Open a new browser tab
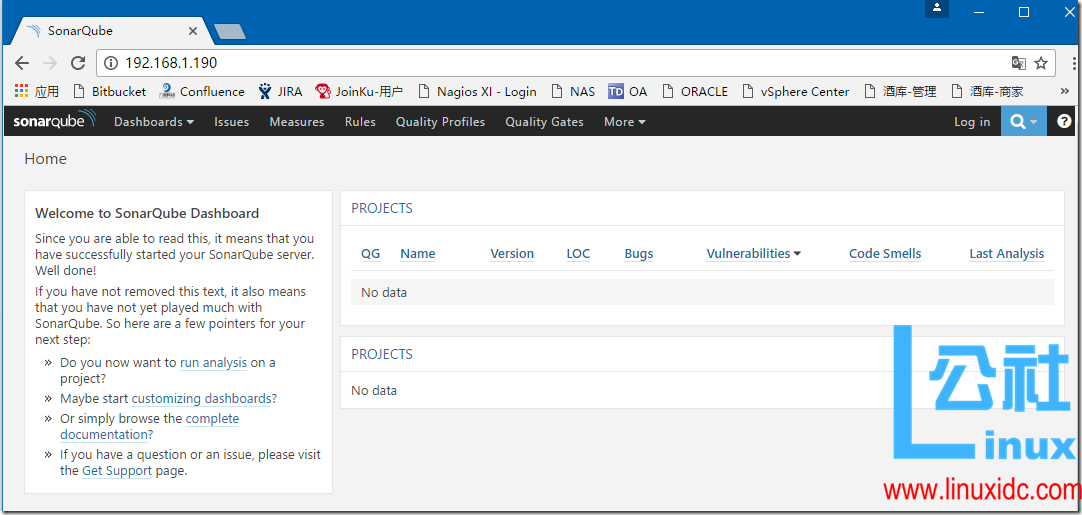The width and height of the screenshot is (1082, 515). pyautogui.click(x=230, y=32)
